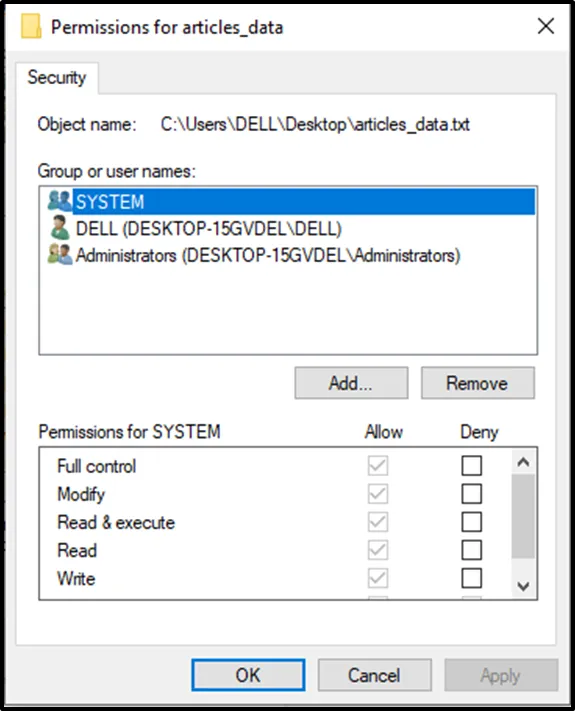Check Deny for Read & execute
575x711 pixels.
point(472,522)
